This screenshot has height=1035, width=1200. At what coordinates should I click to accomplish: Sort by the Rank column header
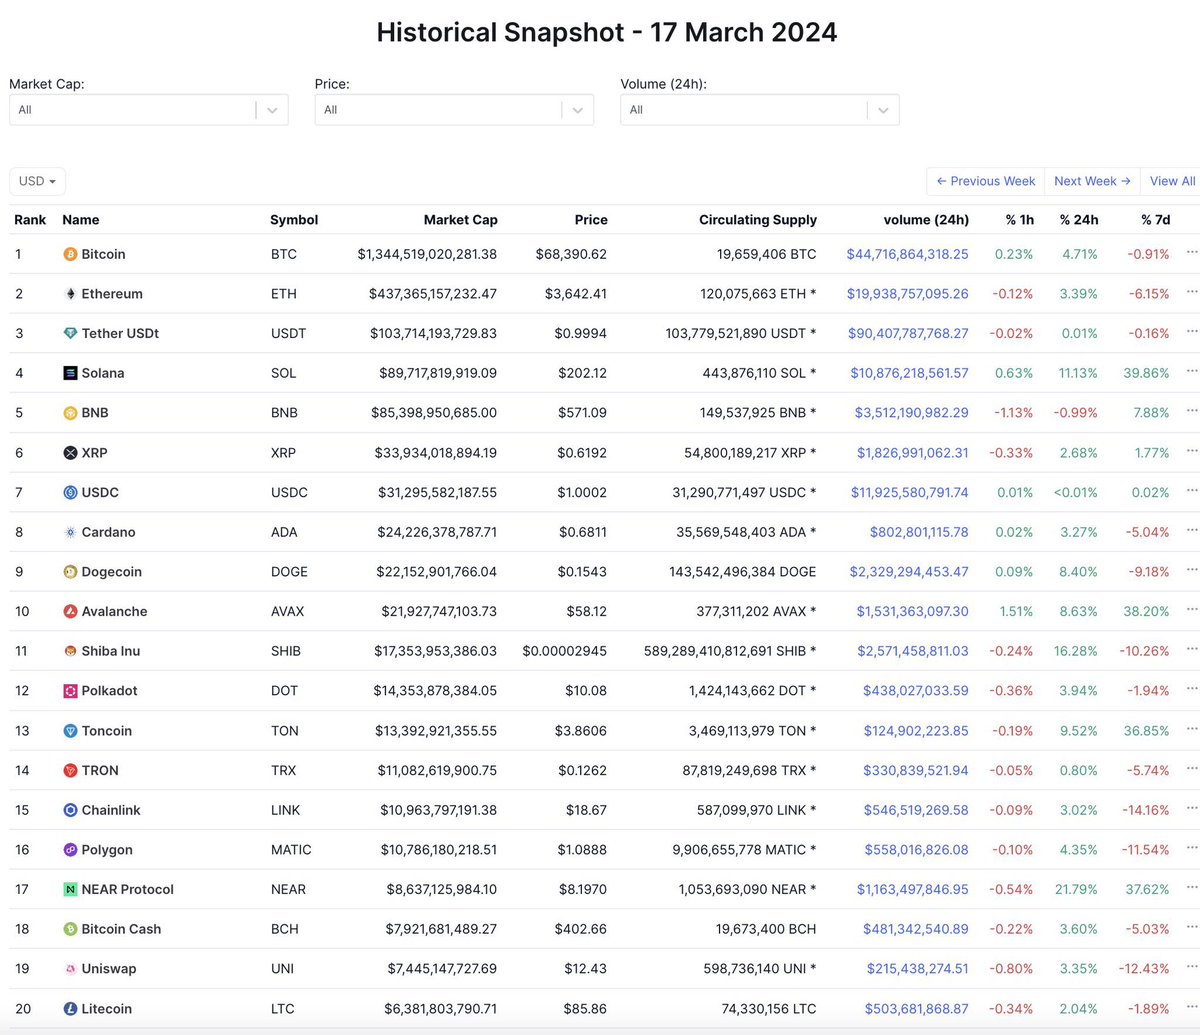(30, 220)
